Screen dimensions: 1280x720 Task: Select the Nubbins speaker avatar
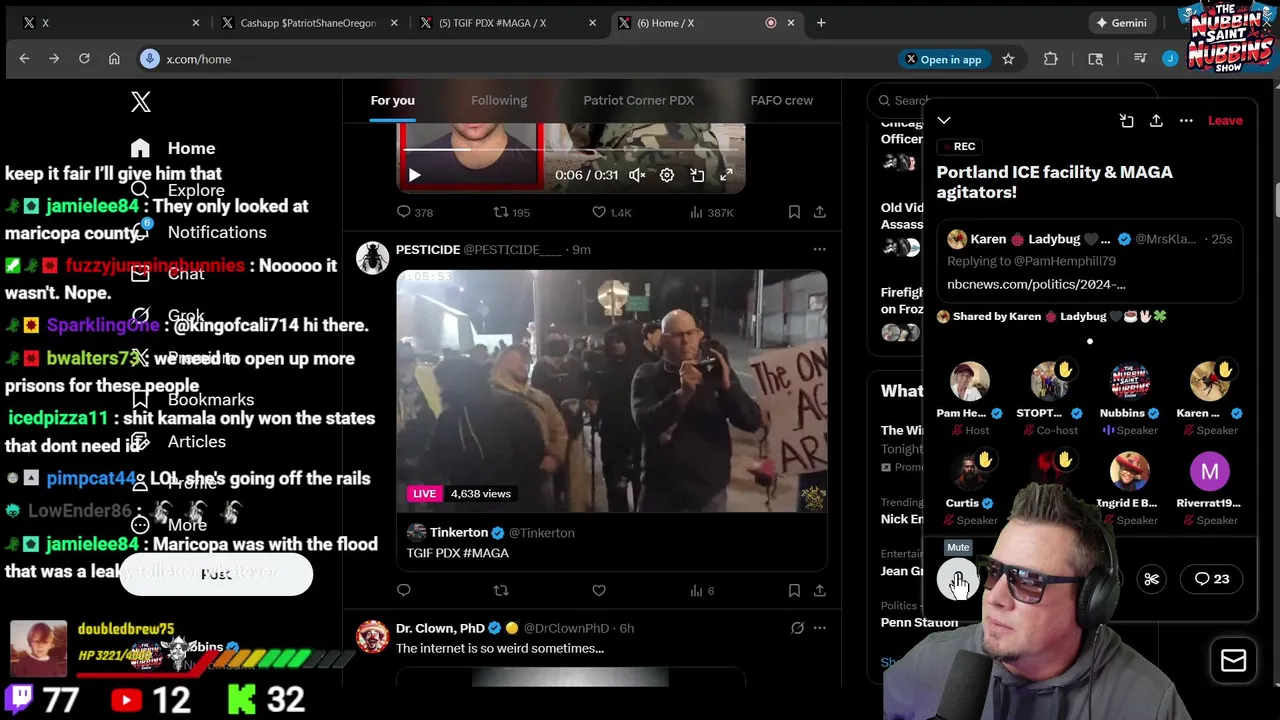[x=1130, y=382]
